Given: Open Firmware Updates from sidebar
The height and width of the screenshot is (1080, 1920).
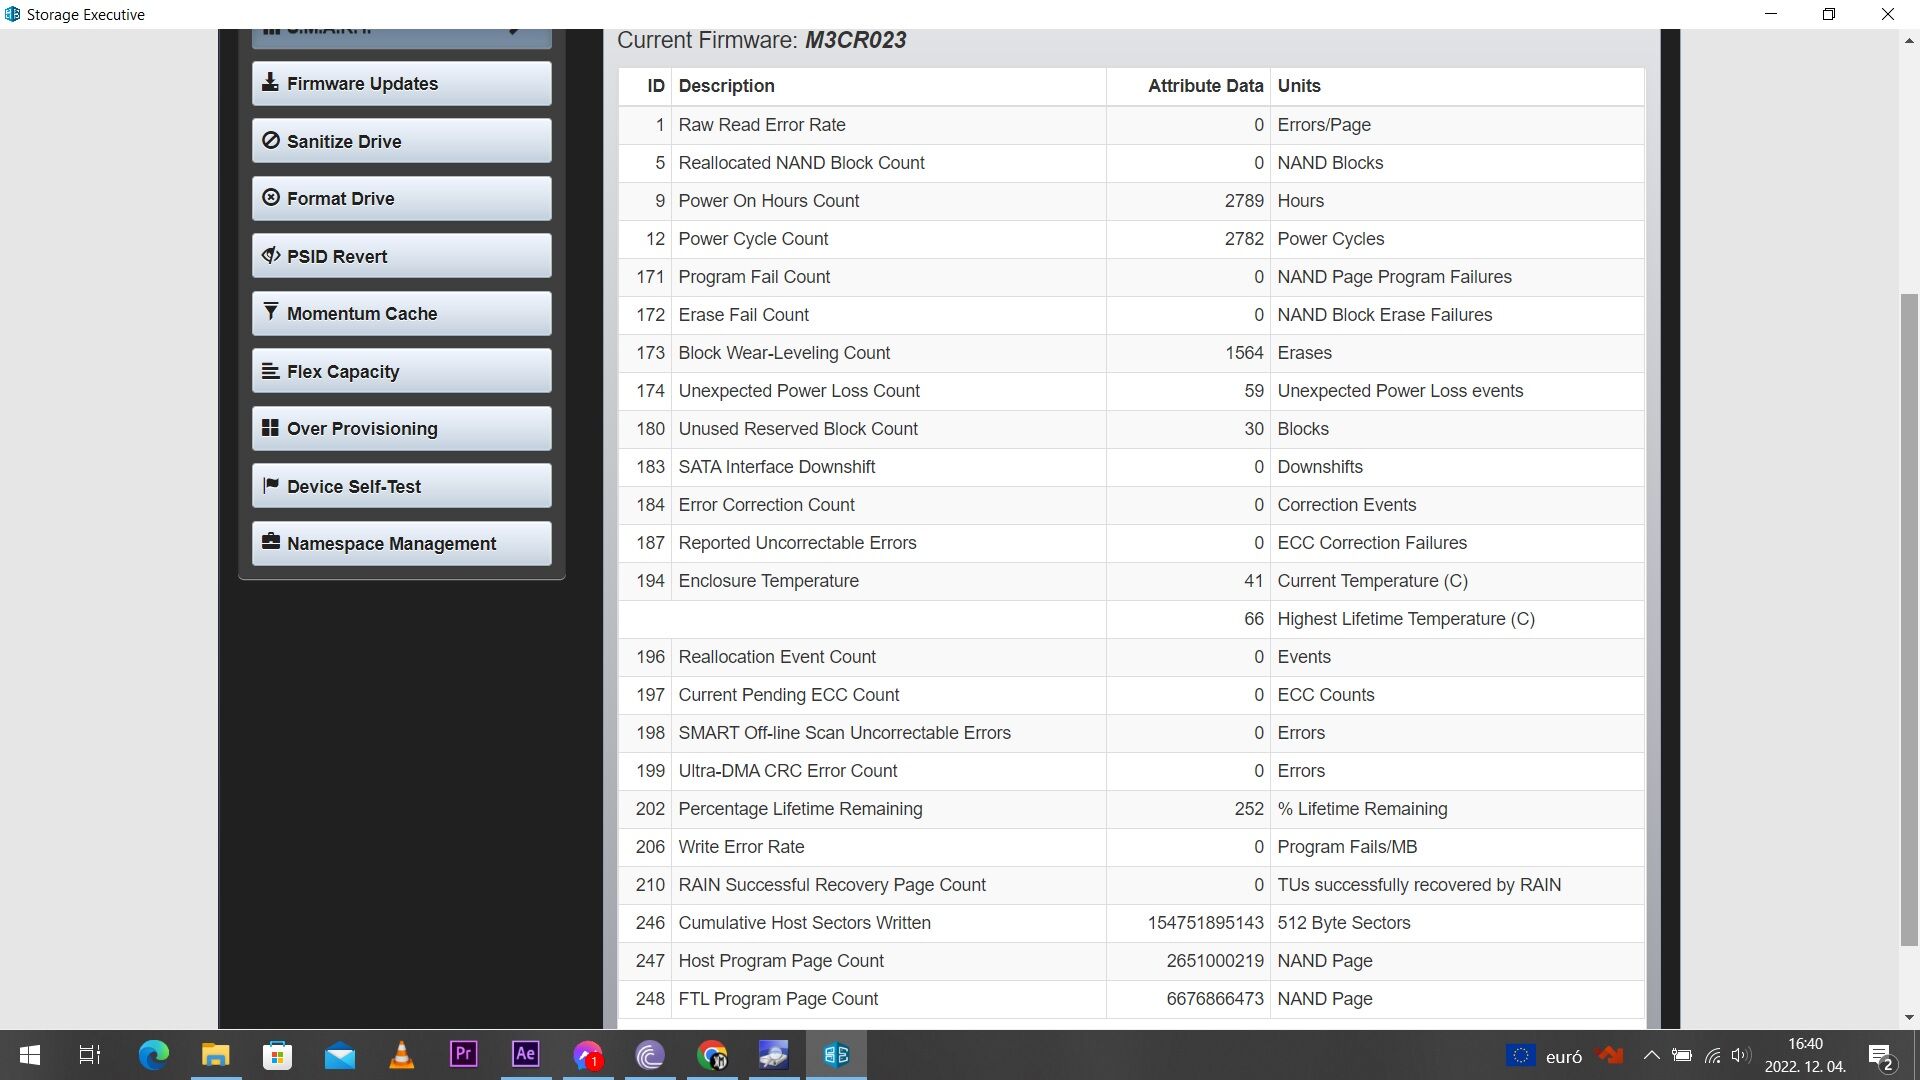Looking at the screenshot, I should coord(401,84).
